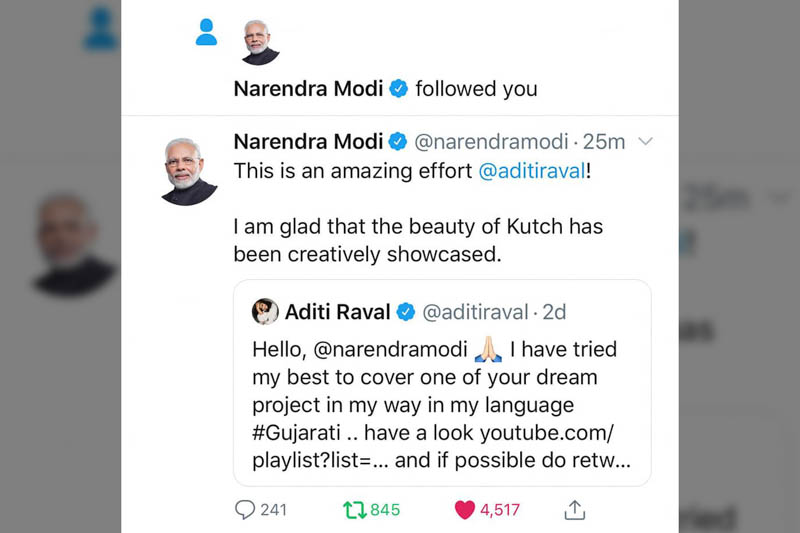
Task: Open the tweet options chevron menu
Action: [x=645, y=141]
